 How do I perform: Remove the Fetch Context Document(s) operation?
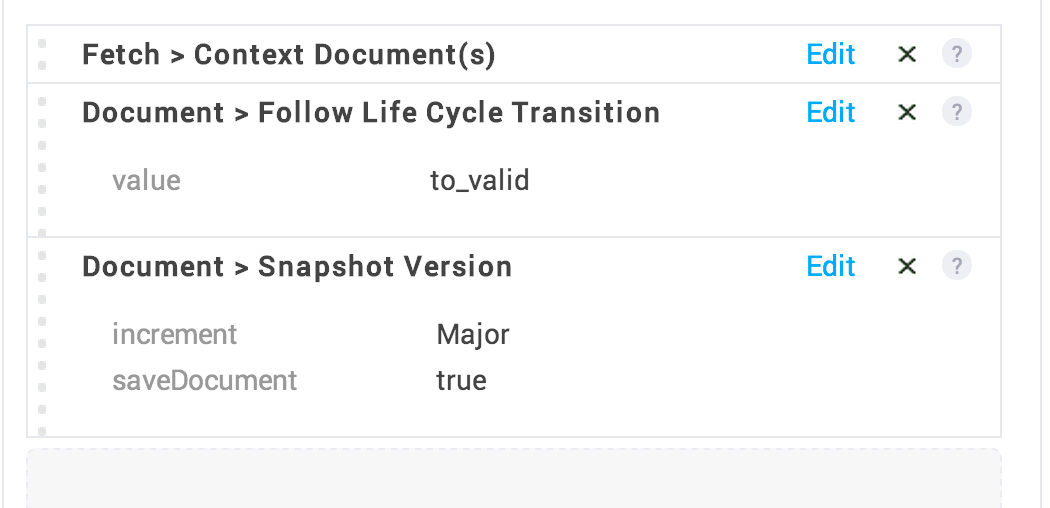click(x=907, y=54)
